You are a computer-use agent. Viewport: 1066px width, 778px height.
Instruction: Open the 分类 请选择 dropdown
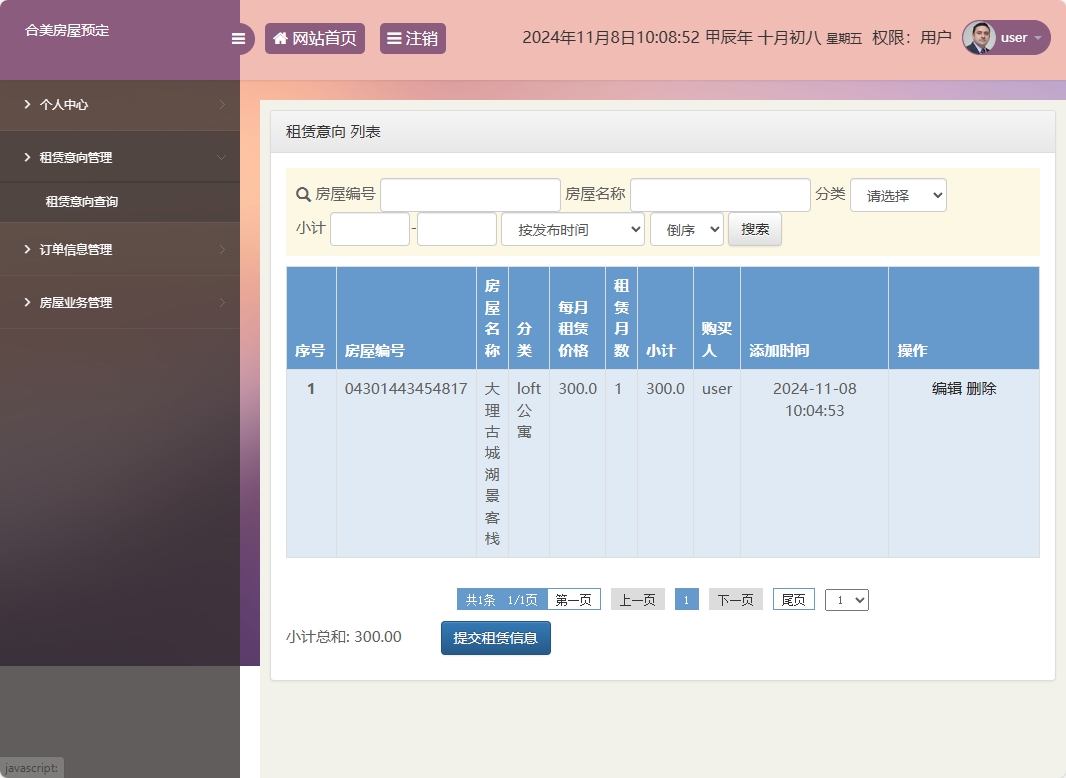tap(898, 194)
